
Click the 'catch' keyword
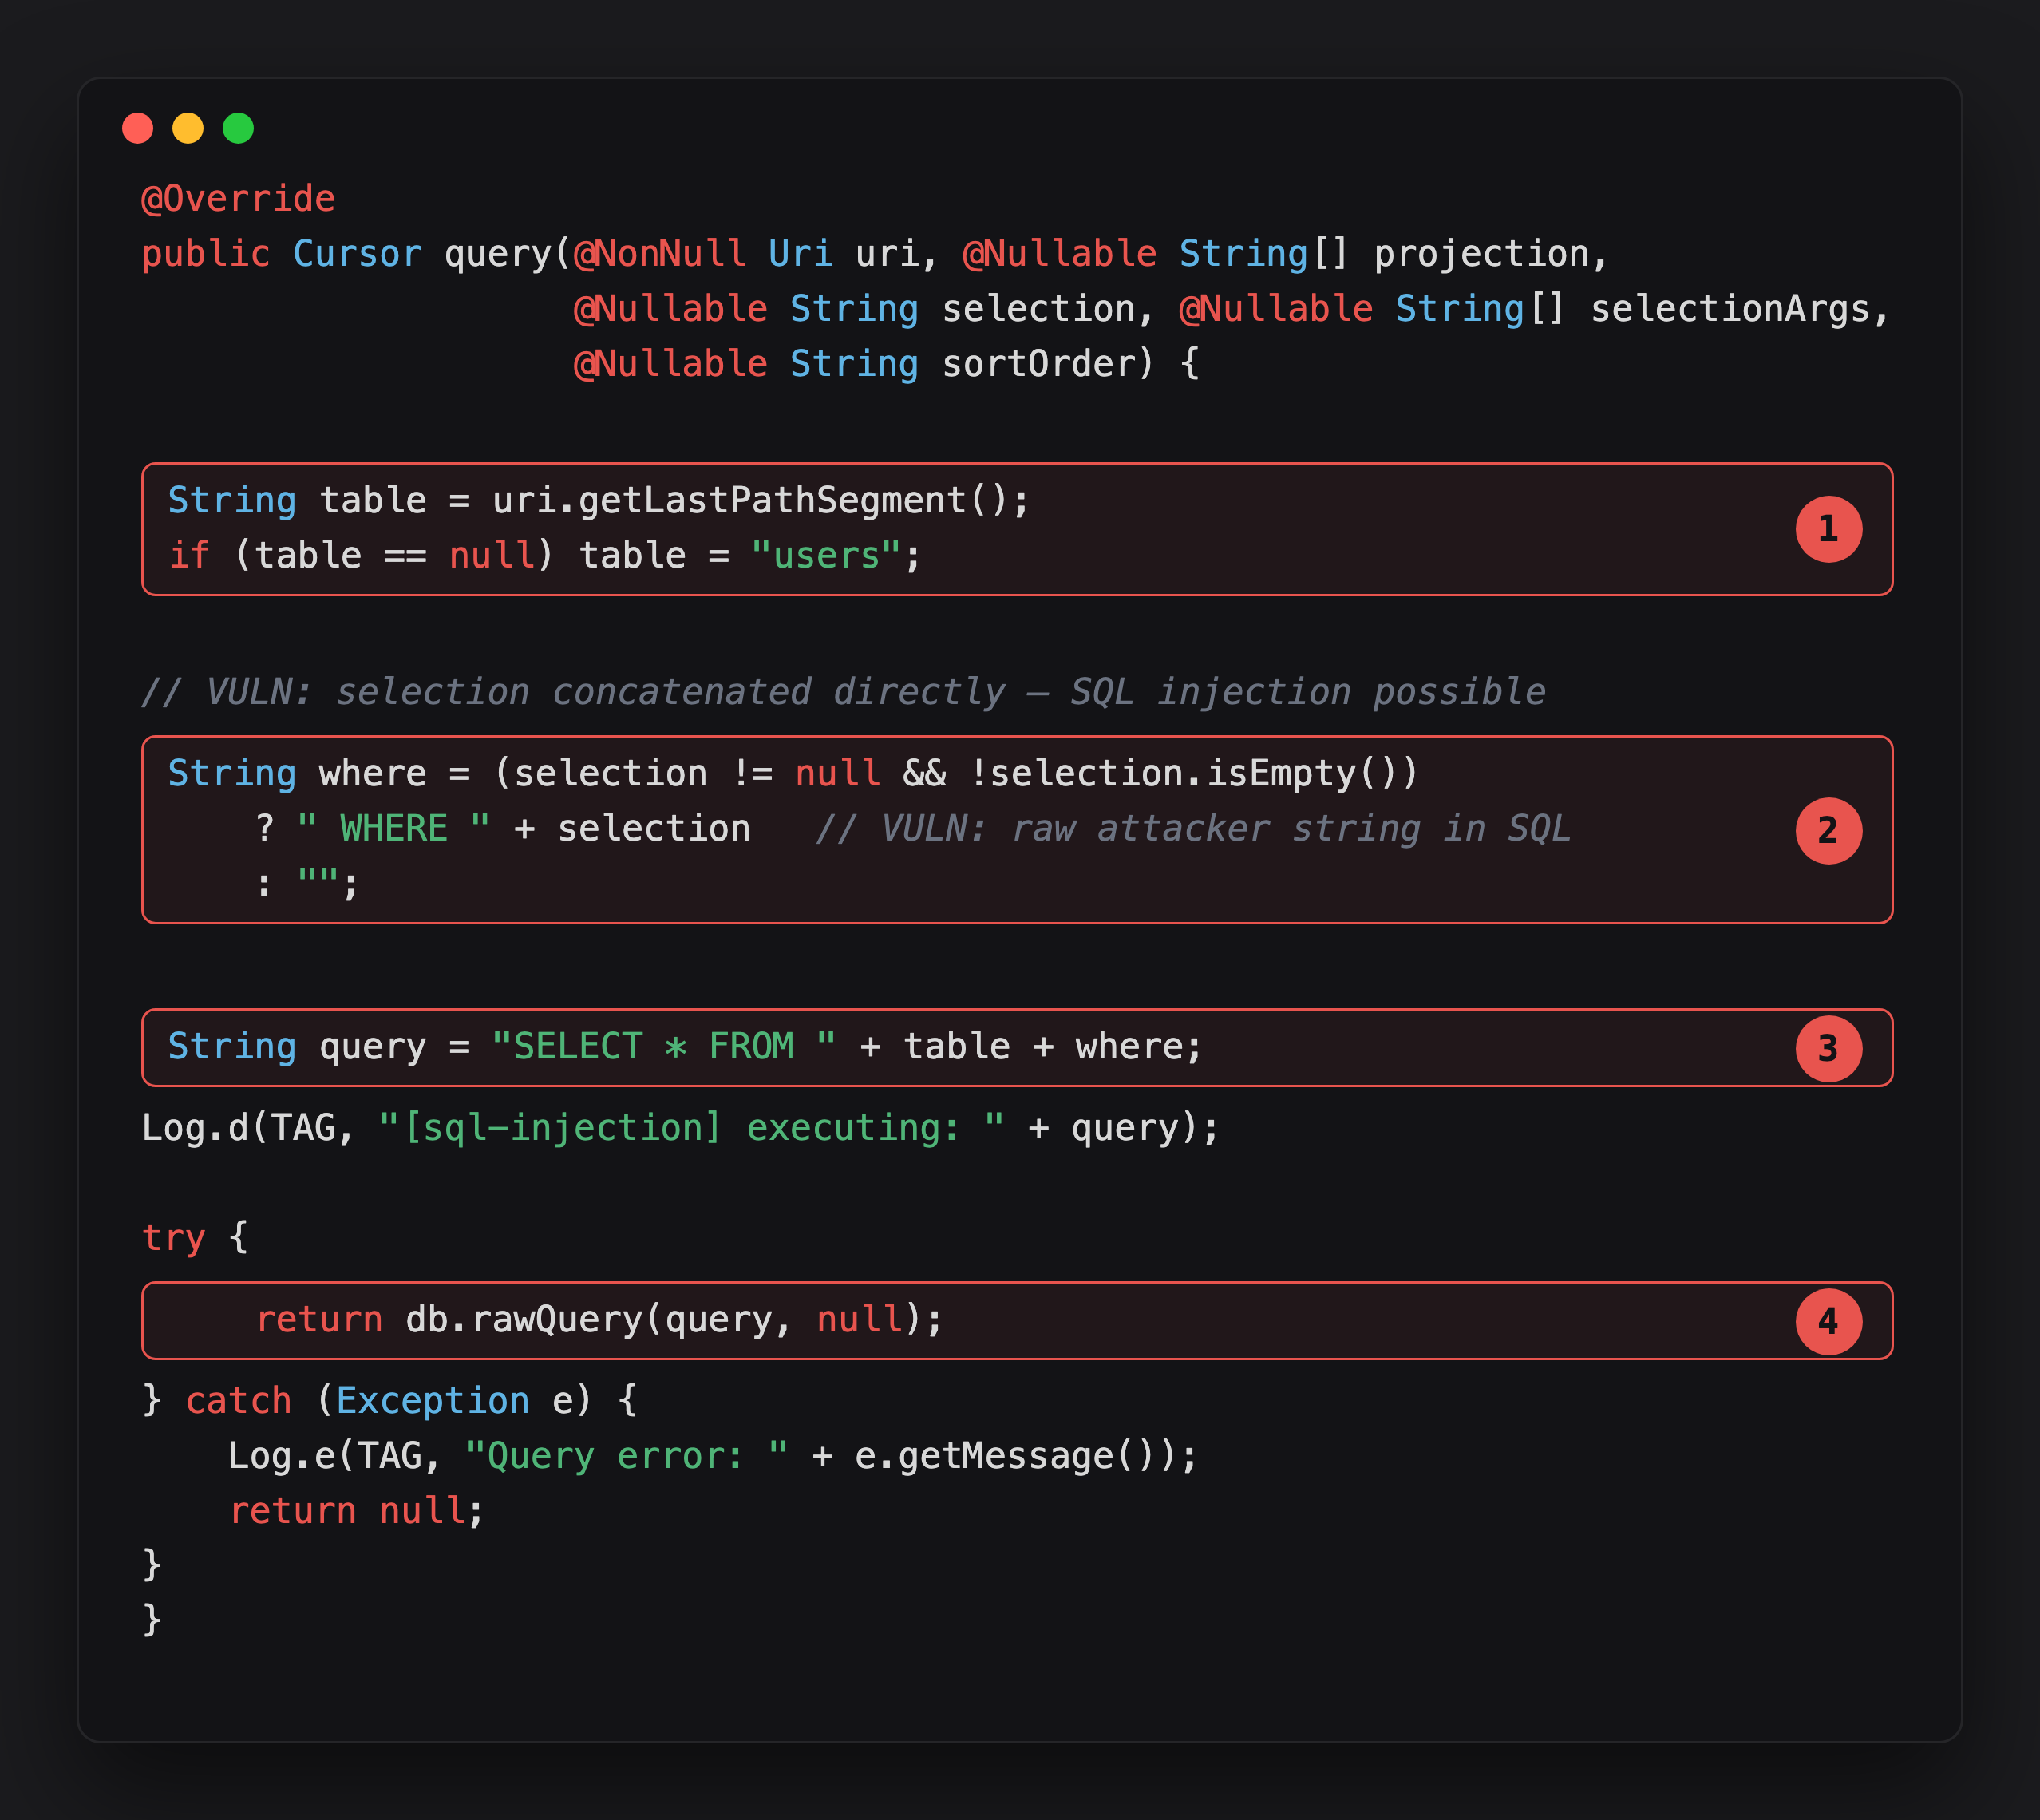click(238, 1400)
